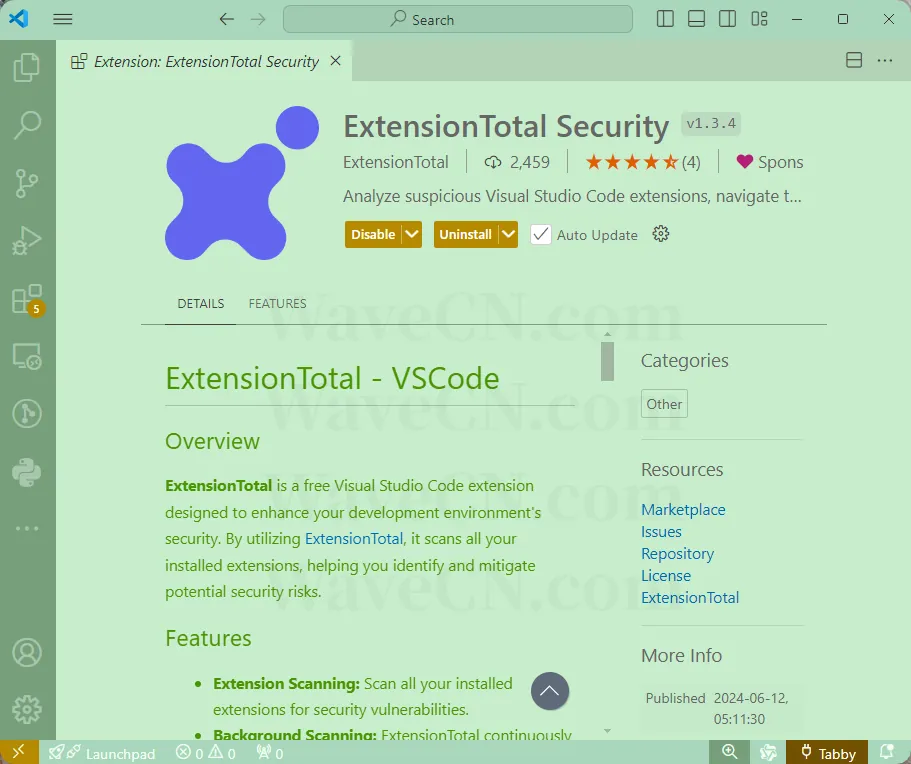This screenshot has height=764, width=911.
Task: Switch to the FEATURES tab
Action: click(x=277, y=304)
